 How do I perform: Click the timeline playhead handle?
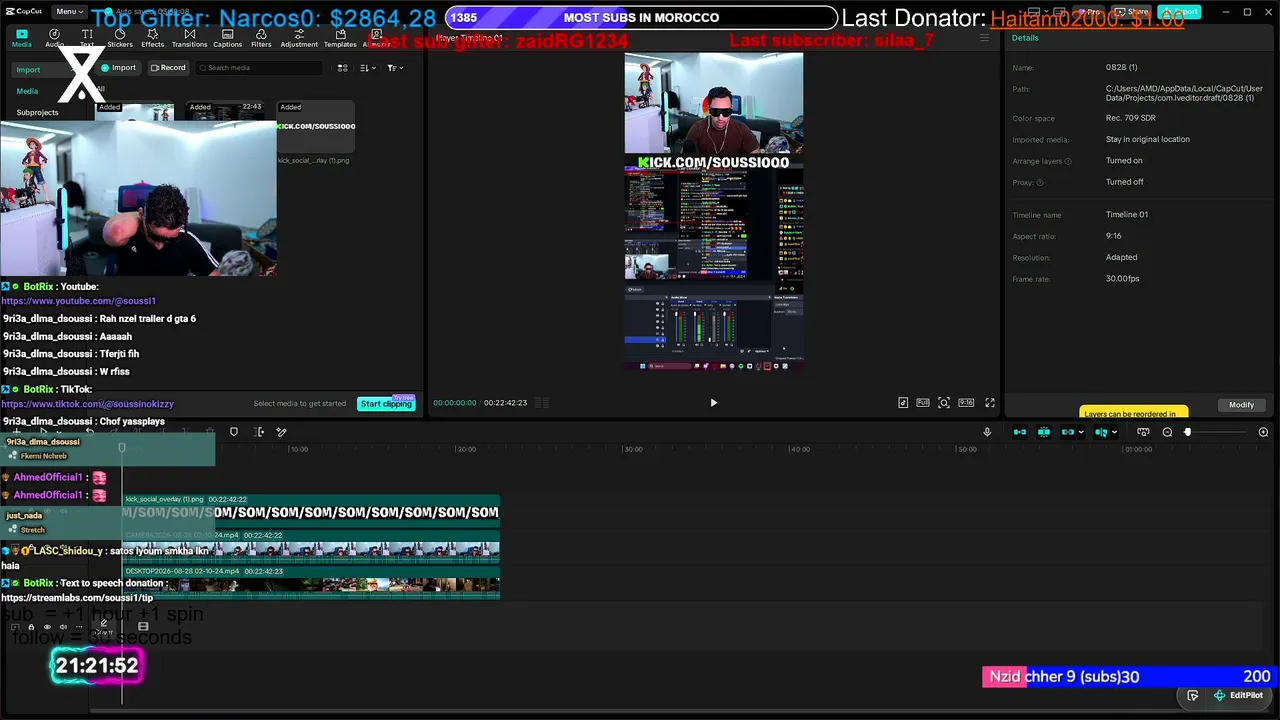122,448
